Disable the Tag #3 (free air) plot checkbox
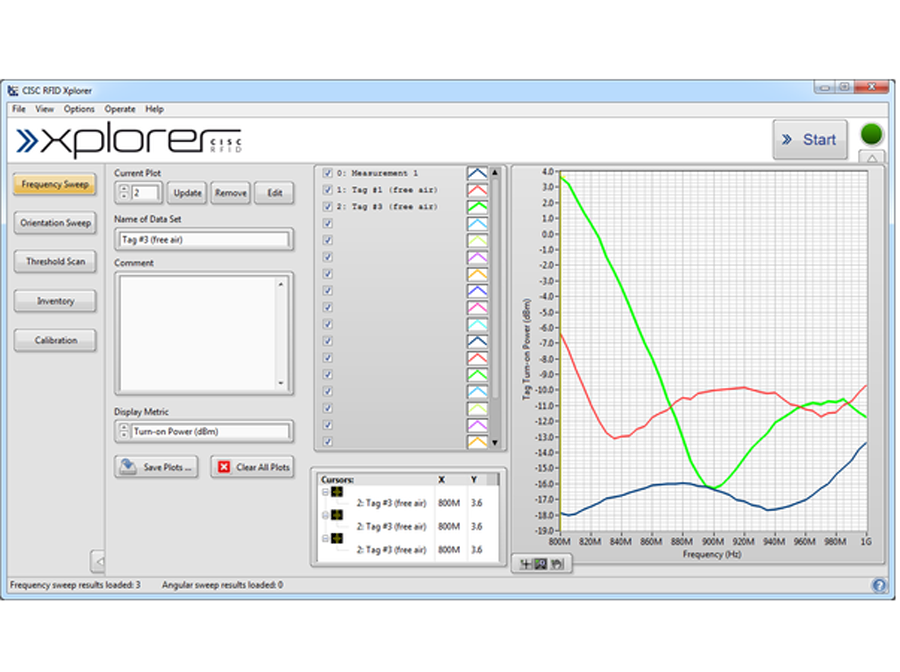The image size is (900, 672). point(327,207)
